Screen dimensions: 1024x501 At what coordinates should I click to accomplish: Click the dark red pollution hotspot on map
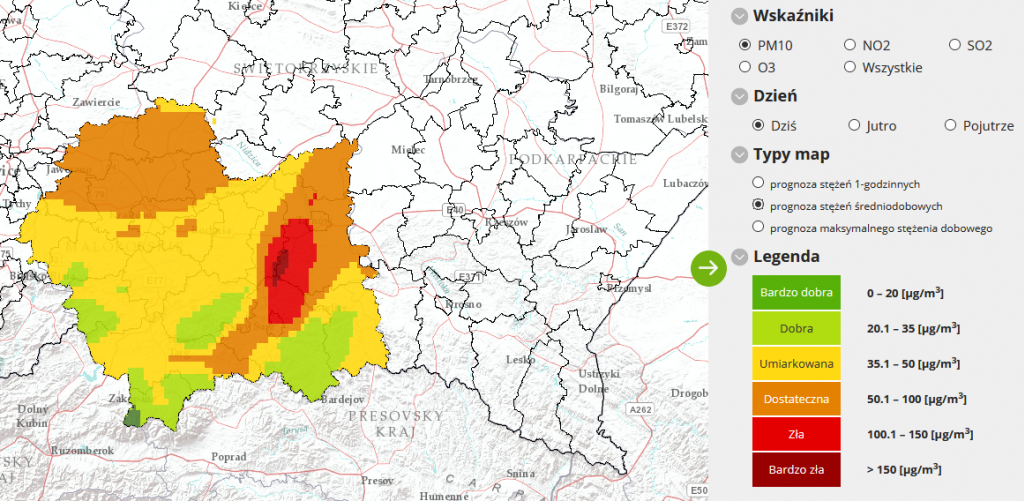(x=281, y=267)
